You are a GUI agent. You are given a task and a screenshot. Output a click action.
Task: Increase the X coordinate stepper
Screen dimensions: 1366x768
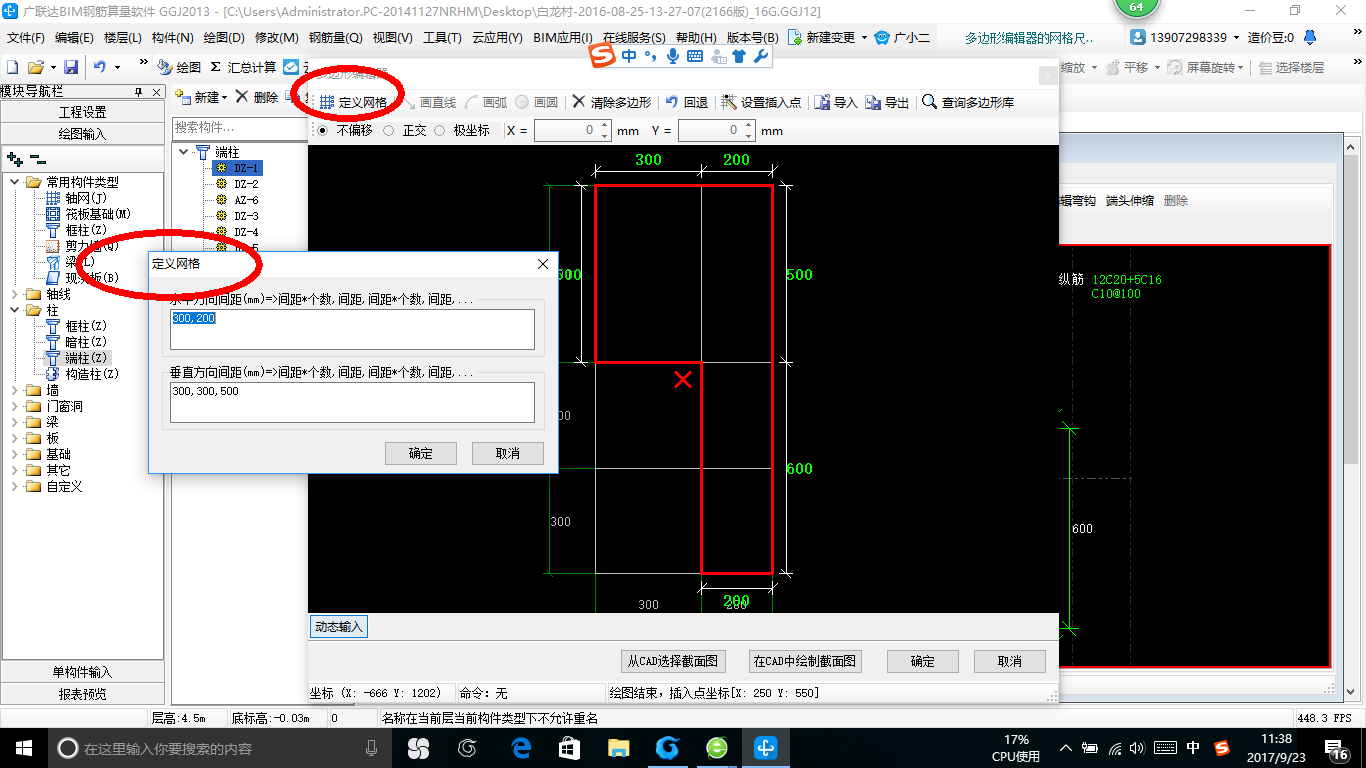click(604, 126)
